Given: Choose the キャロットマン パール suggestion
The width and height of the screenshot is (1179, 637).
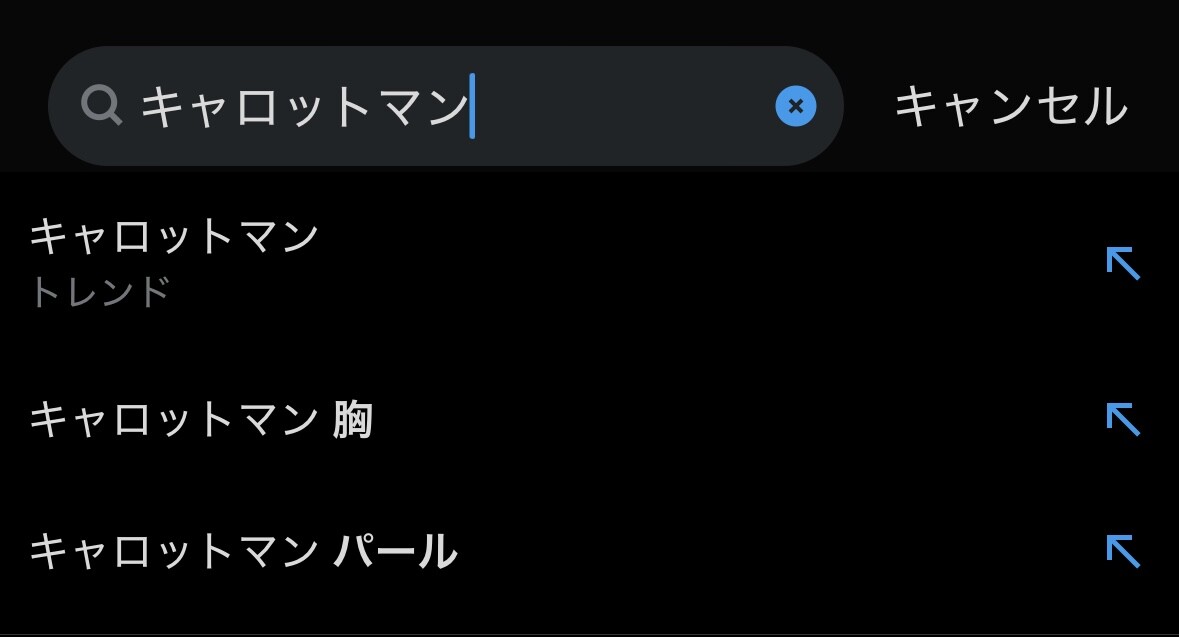Looking at the screenshot, I should pyautogui.click(x=590, y=551).
